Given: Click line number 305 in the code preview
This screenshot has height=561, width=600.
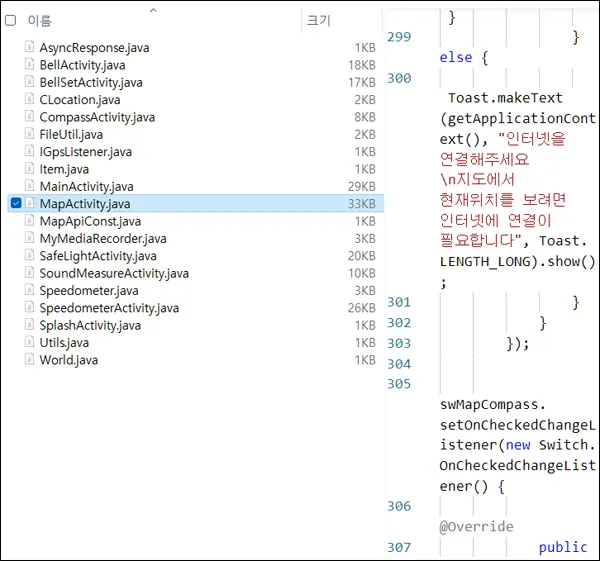Looking at the screenshot, I should coord(399,384).
